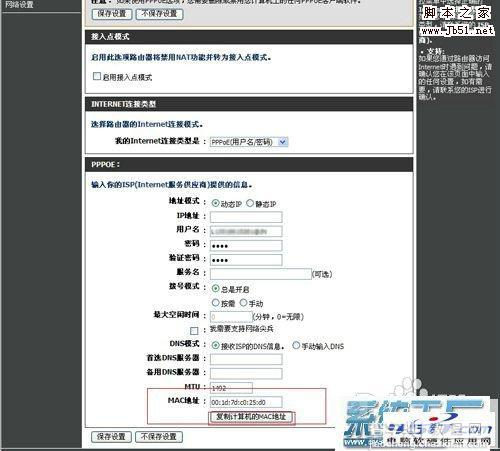Tick the 网络尖兵 support checkbox
This screenshot has width=500, height=451.
tap(194, 331)
